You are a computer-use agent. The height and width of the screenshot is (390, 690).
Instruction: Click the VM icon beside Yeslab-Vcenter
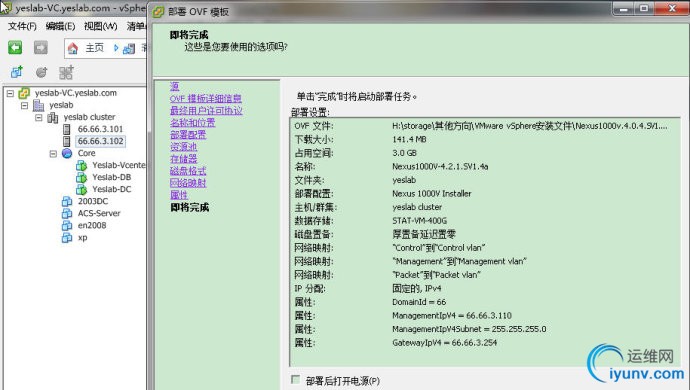click(81, 165)
